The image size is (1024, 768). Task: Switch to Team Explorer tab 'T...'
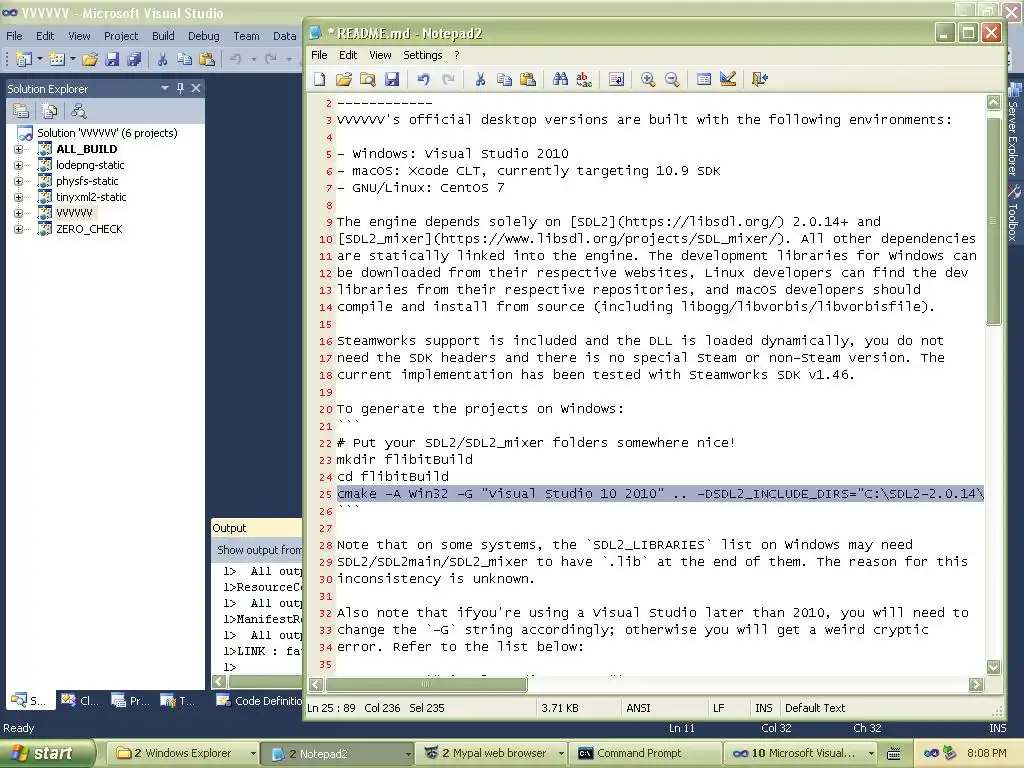178,701
